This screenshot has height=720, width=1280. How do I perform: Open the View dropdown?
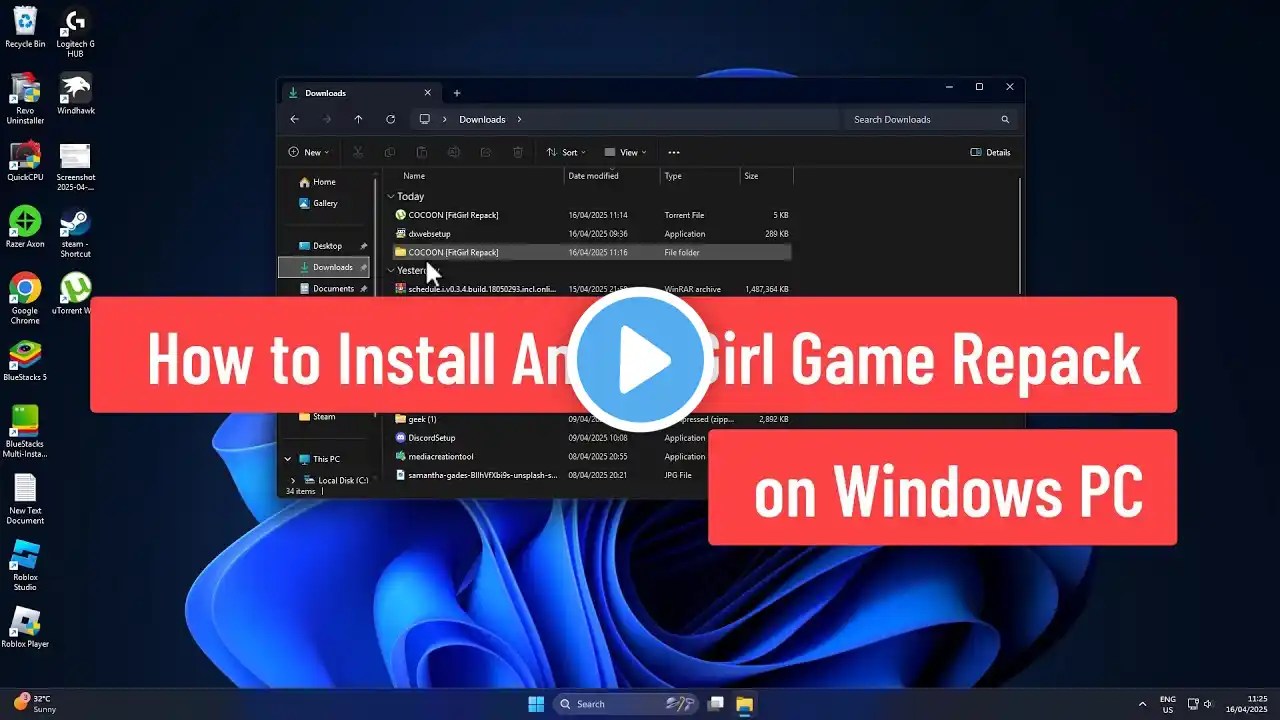626,152
